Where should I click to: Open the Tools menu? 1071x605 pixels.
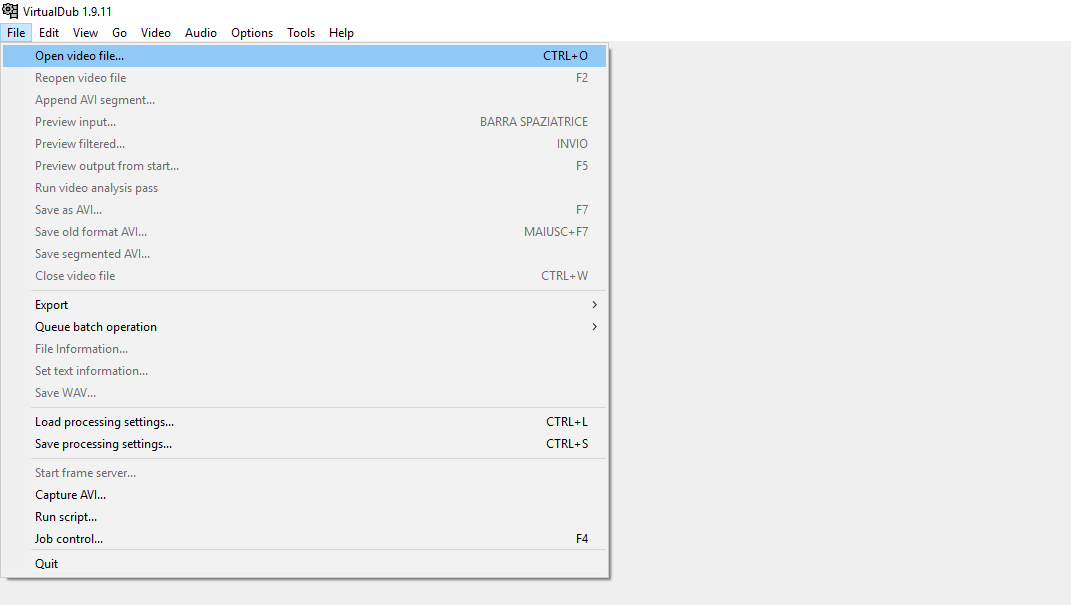click(x=301, y=33)
